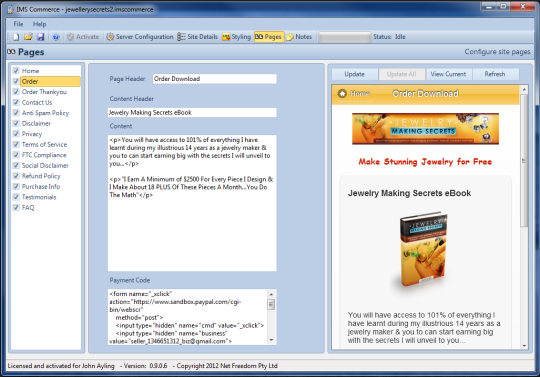Toggle the Order Thankyou checkbox

click(x=16, y=92)
